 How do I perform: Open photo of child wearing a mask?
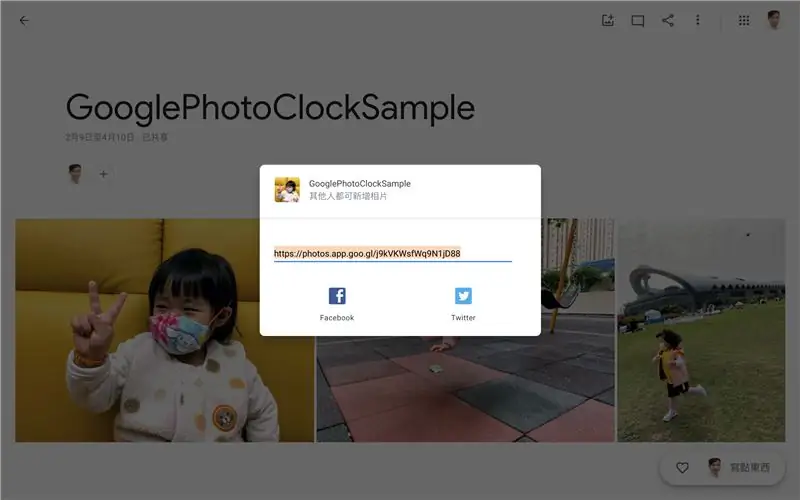coord(165,330)
